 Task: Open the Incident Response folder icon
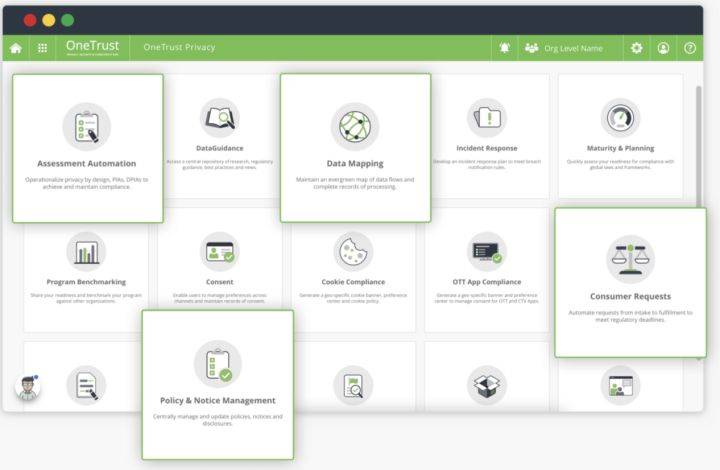click(487, 118)
